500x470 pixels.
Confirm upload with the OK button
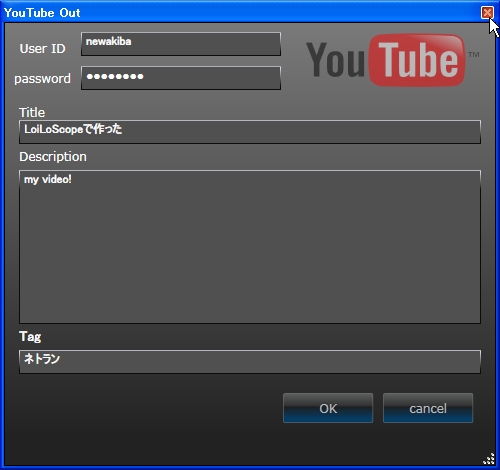[x=328, y=408]
